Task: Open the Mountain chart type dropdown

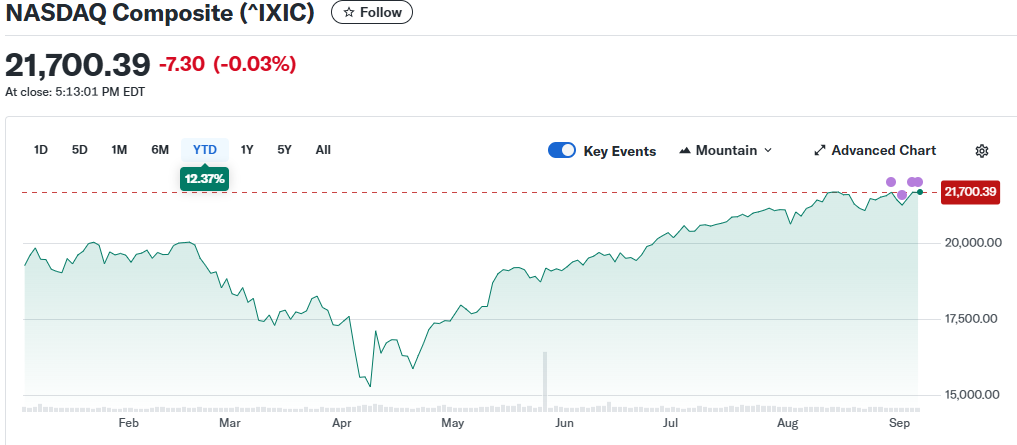Action: tap(726, 150)
